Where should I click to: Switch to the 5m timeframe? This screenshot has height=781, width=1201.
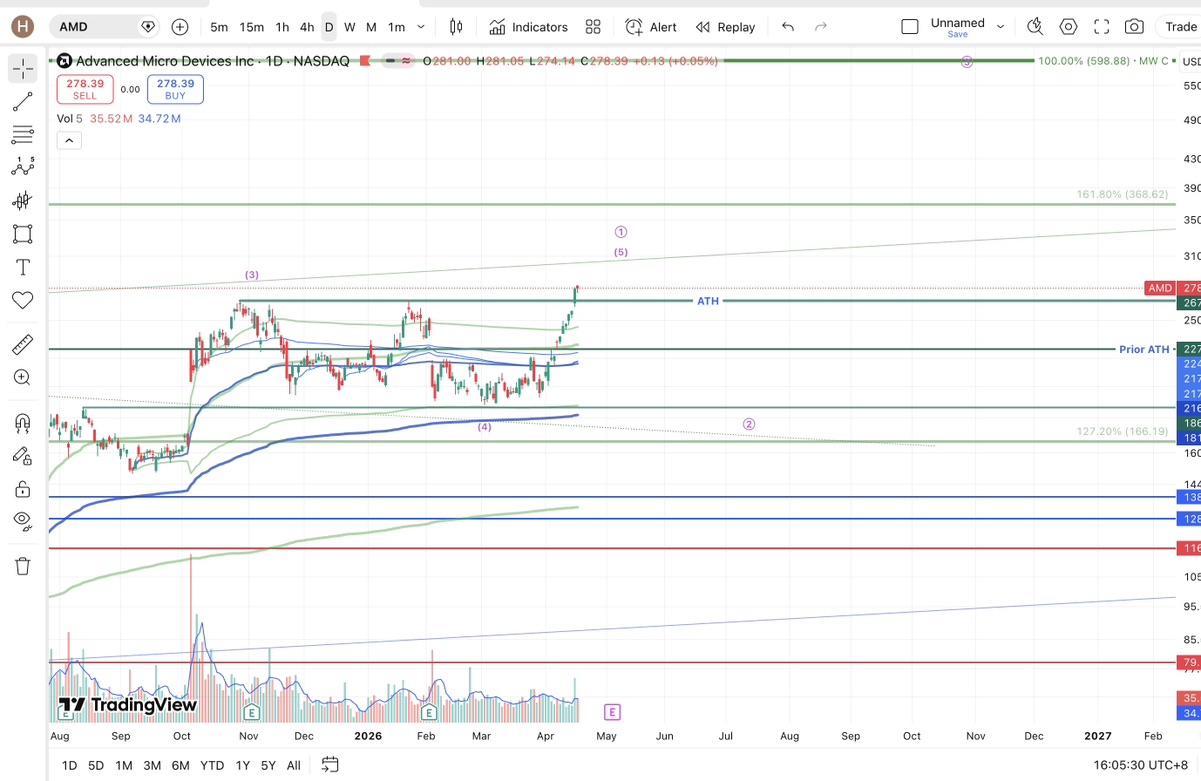click(x=219, y=27)
